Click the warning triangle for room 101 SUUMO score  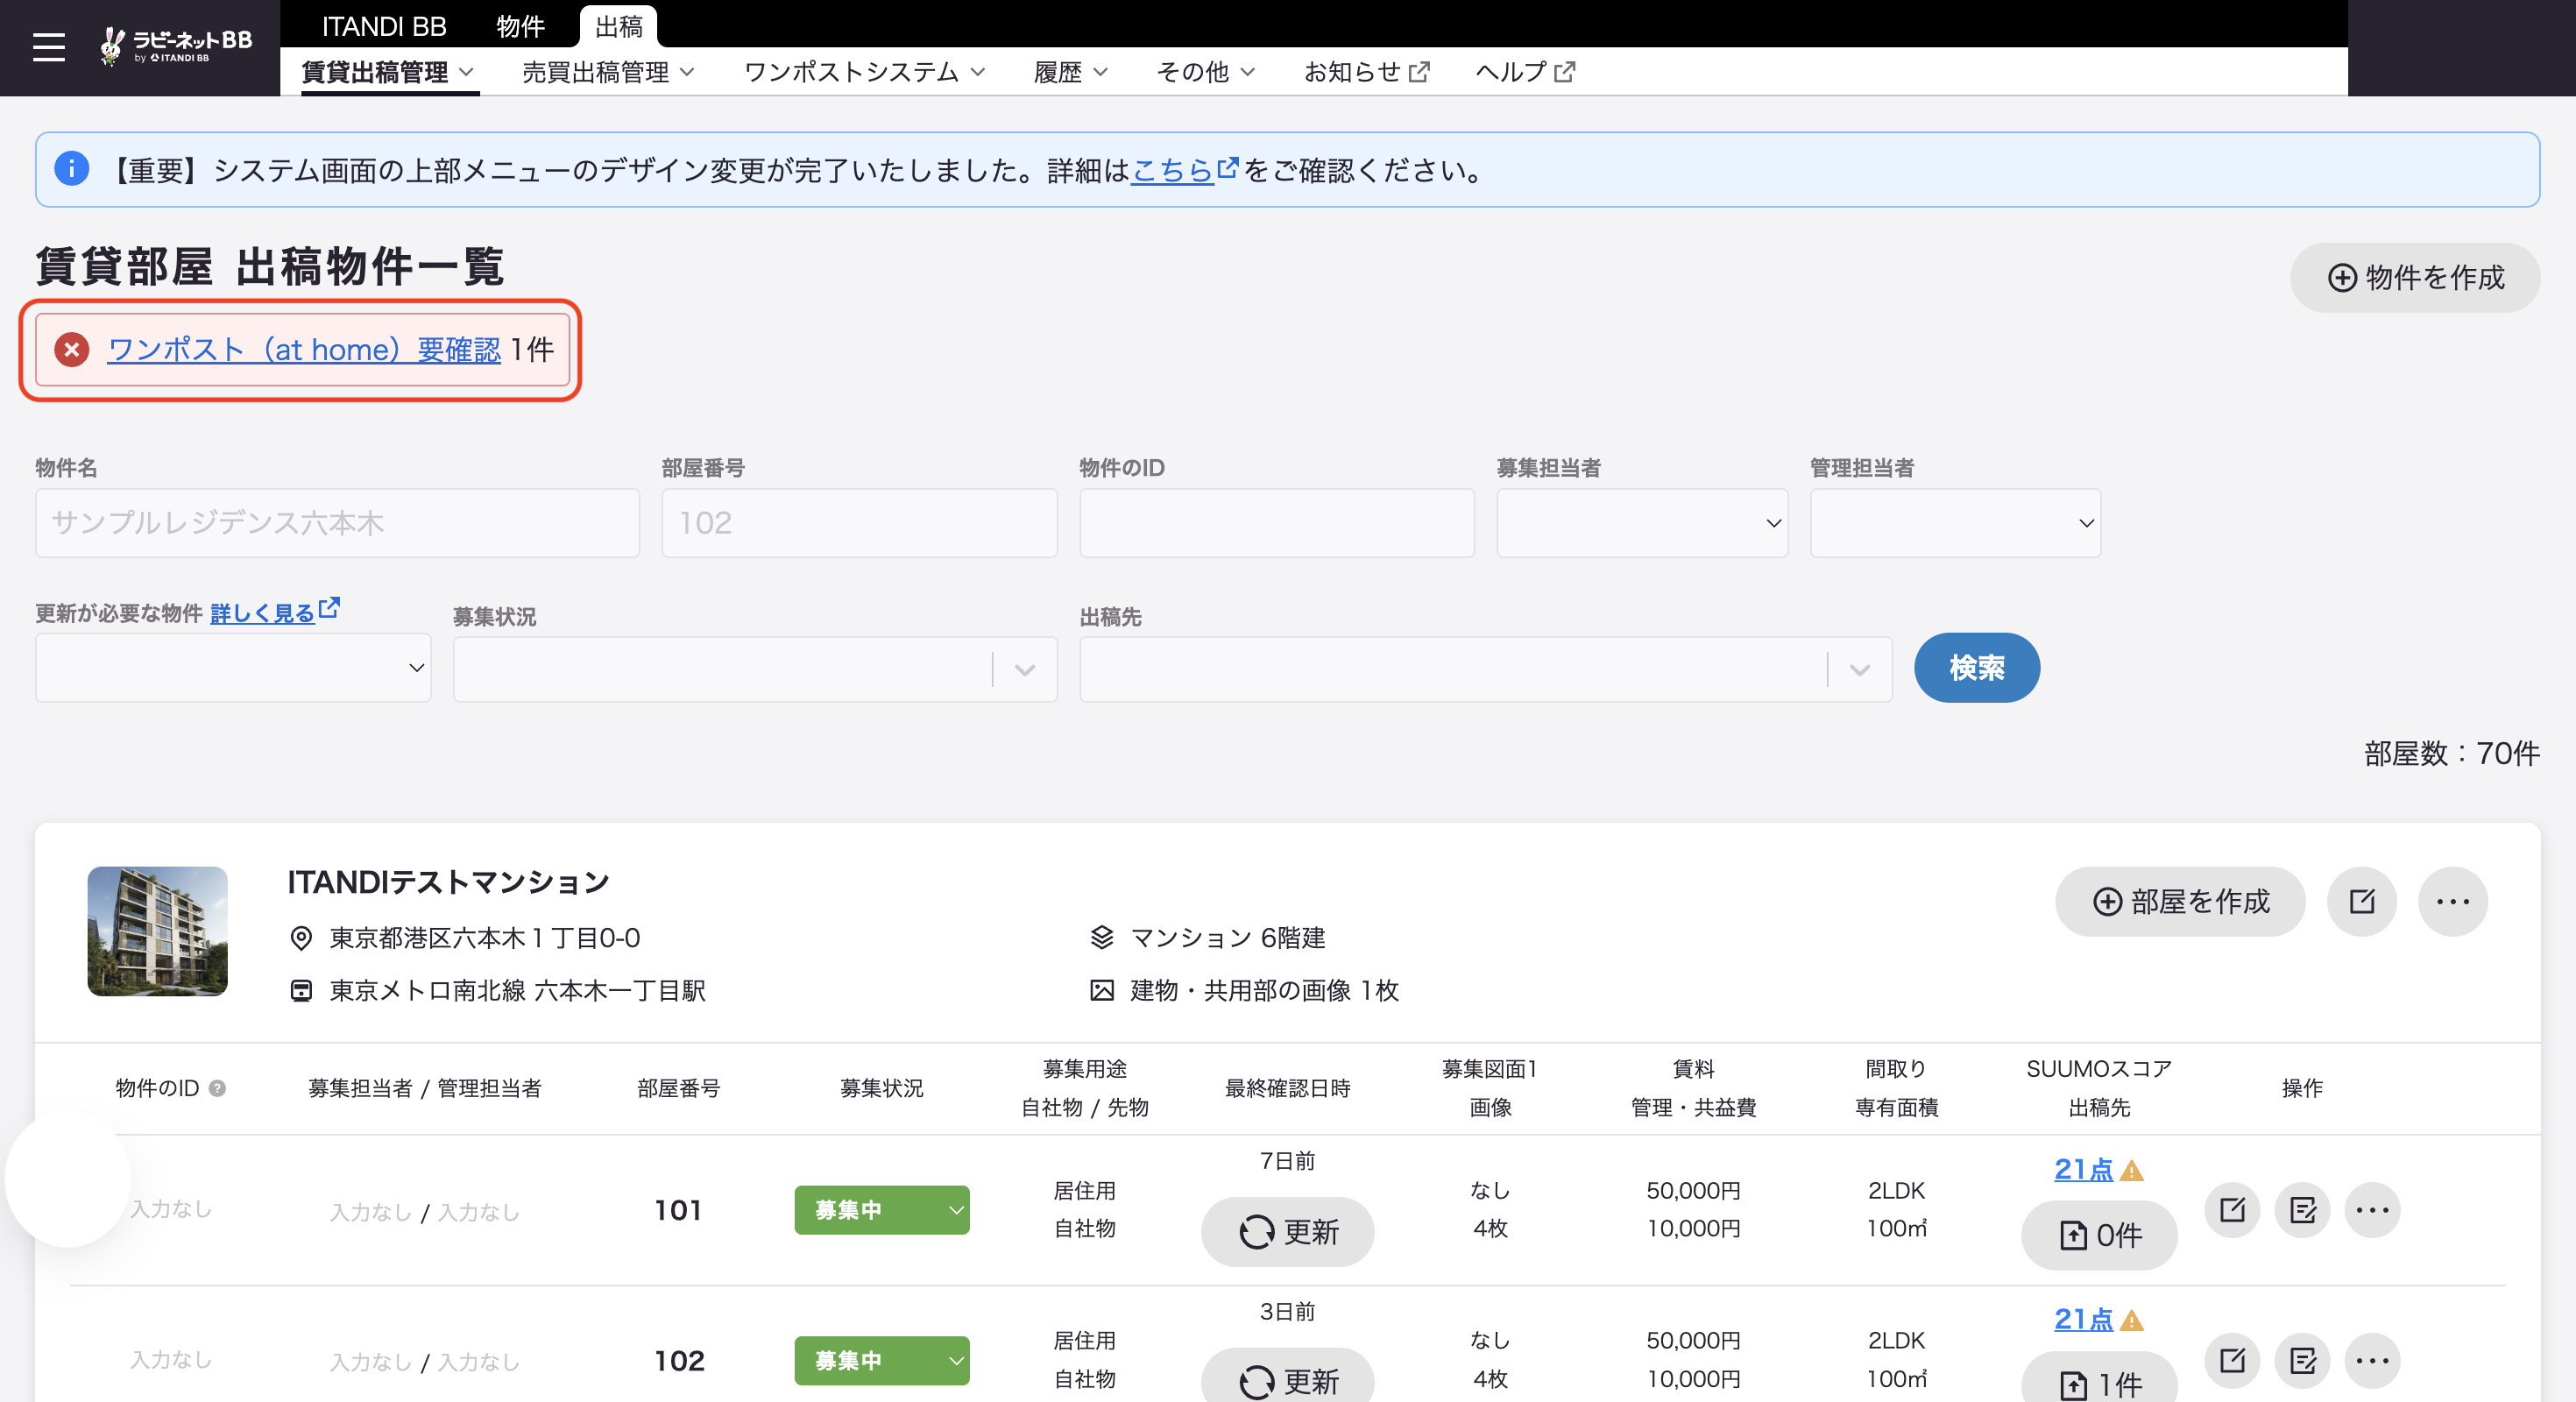click(x=2131, y=1170)
